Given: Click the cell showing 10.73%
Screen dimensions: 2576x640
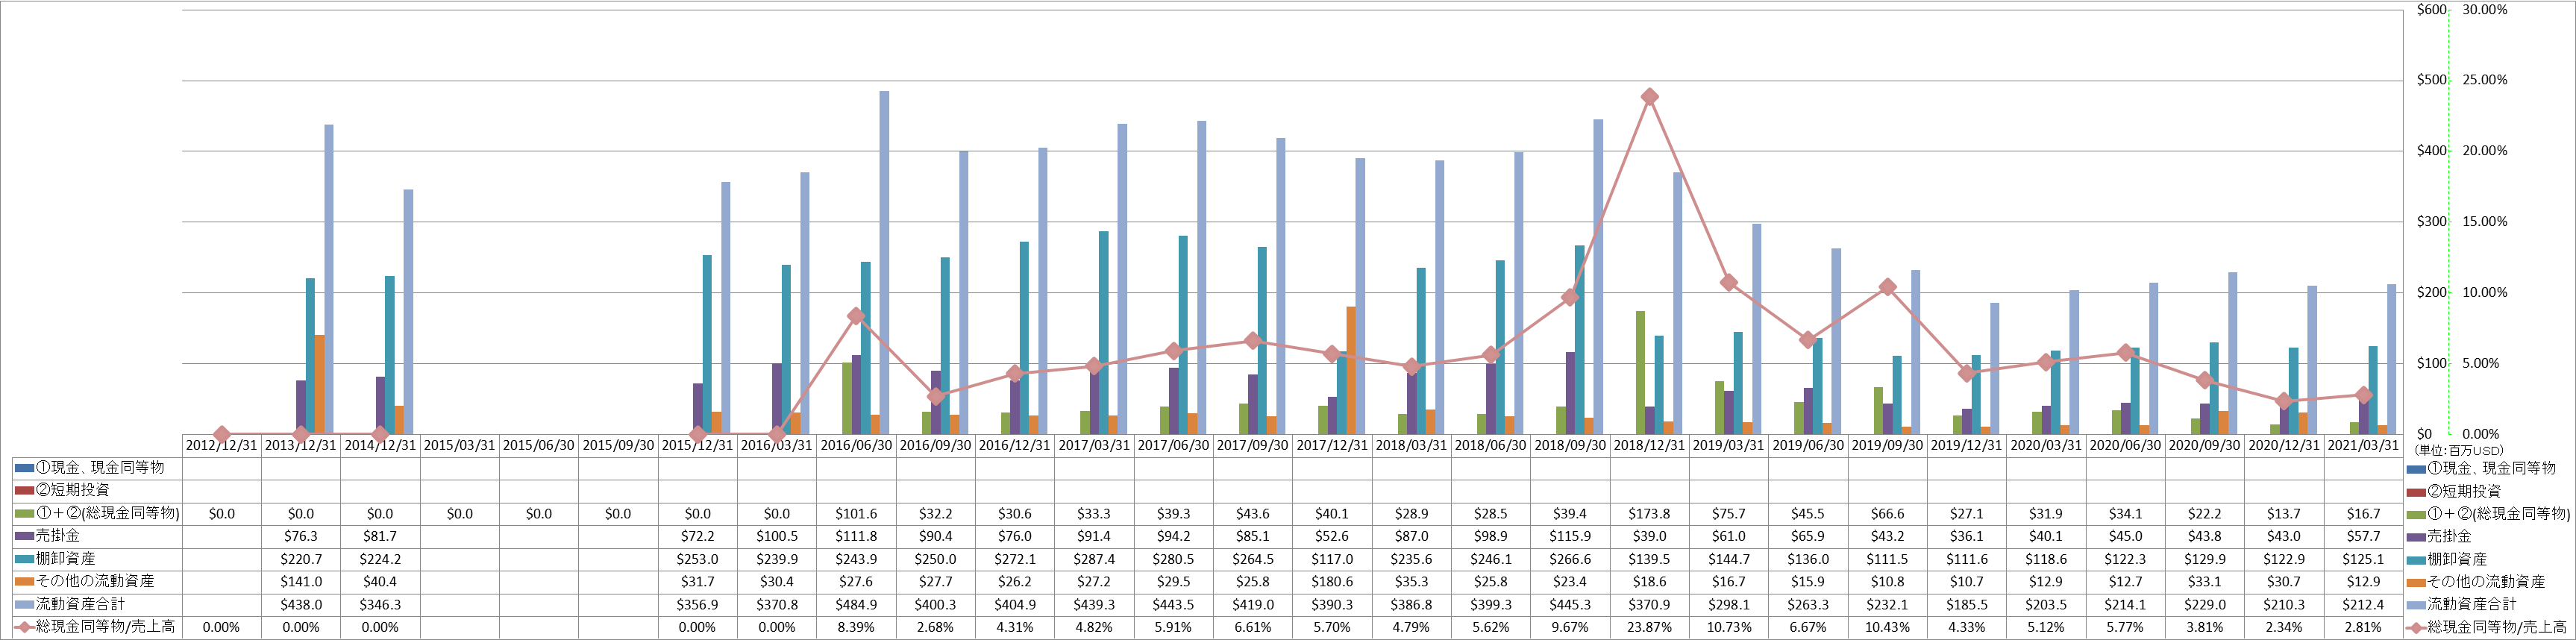Looking at the screenshot, I should coord(1728,627).
